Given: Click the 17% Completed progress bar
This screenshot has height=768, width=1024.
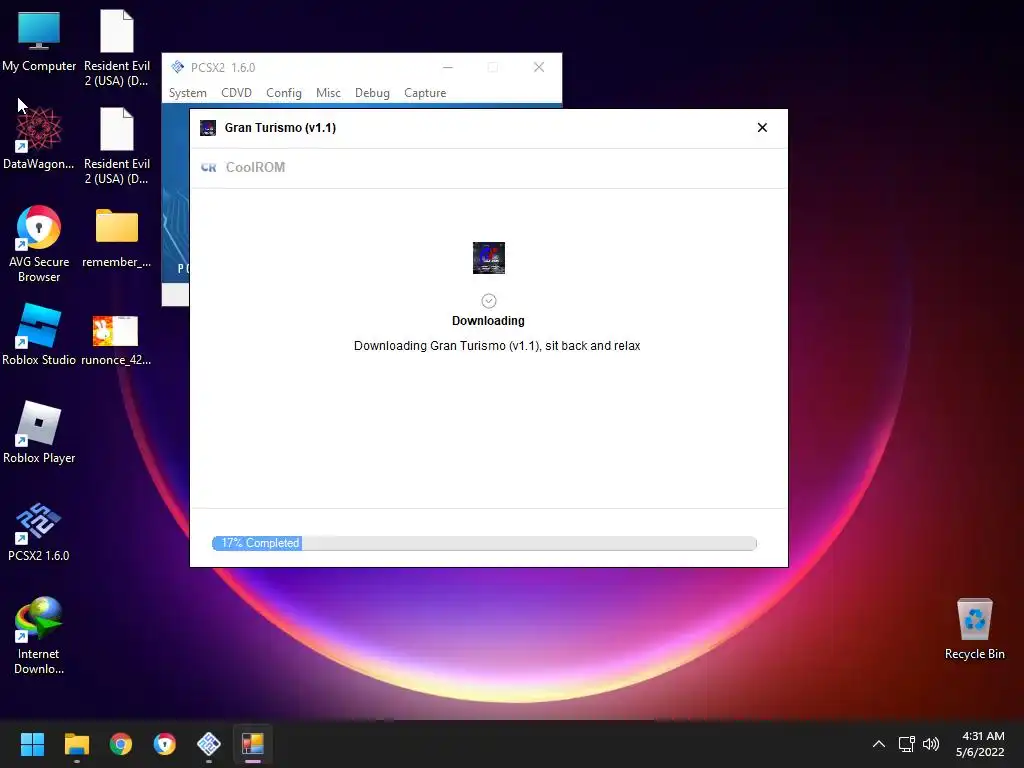Looking at the screenshot, I should (484, 543).
